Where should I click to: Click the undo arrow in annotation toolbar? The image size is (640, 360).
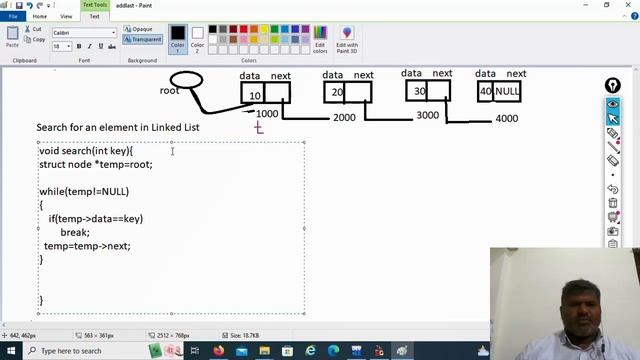pyautogui.click(x=613, y=189)
